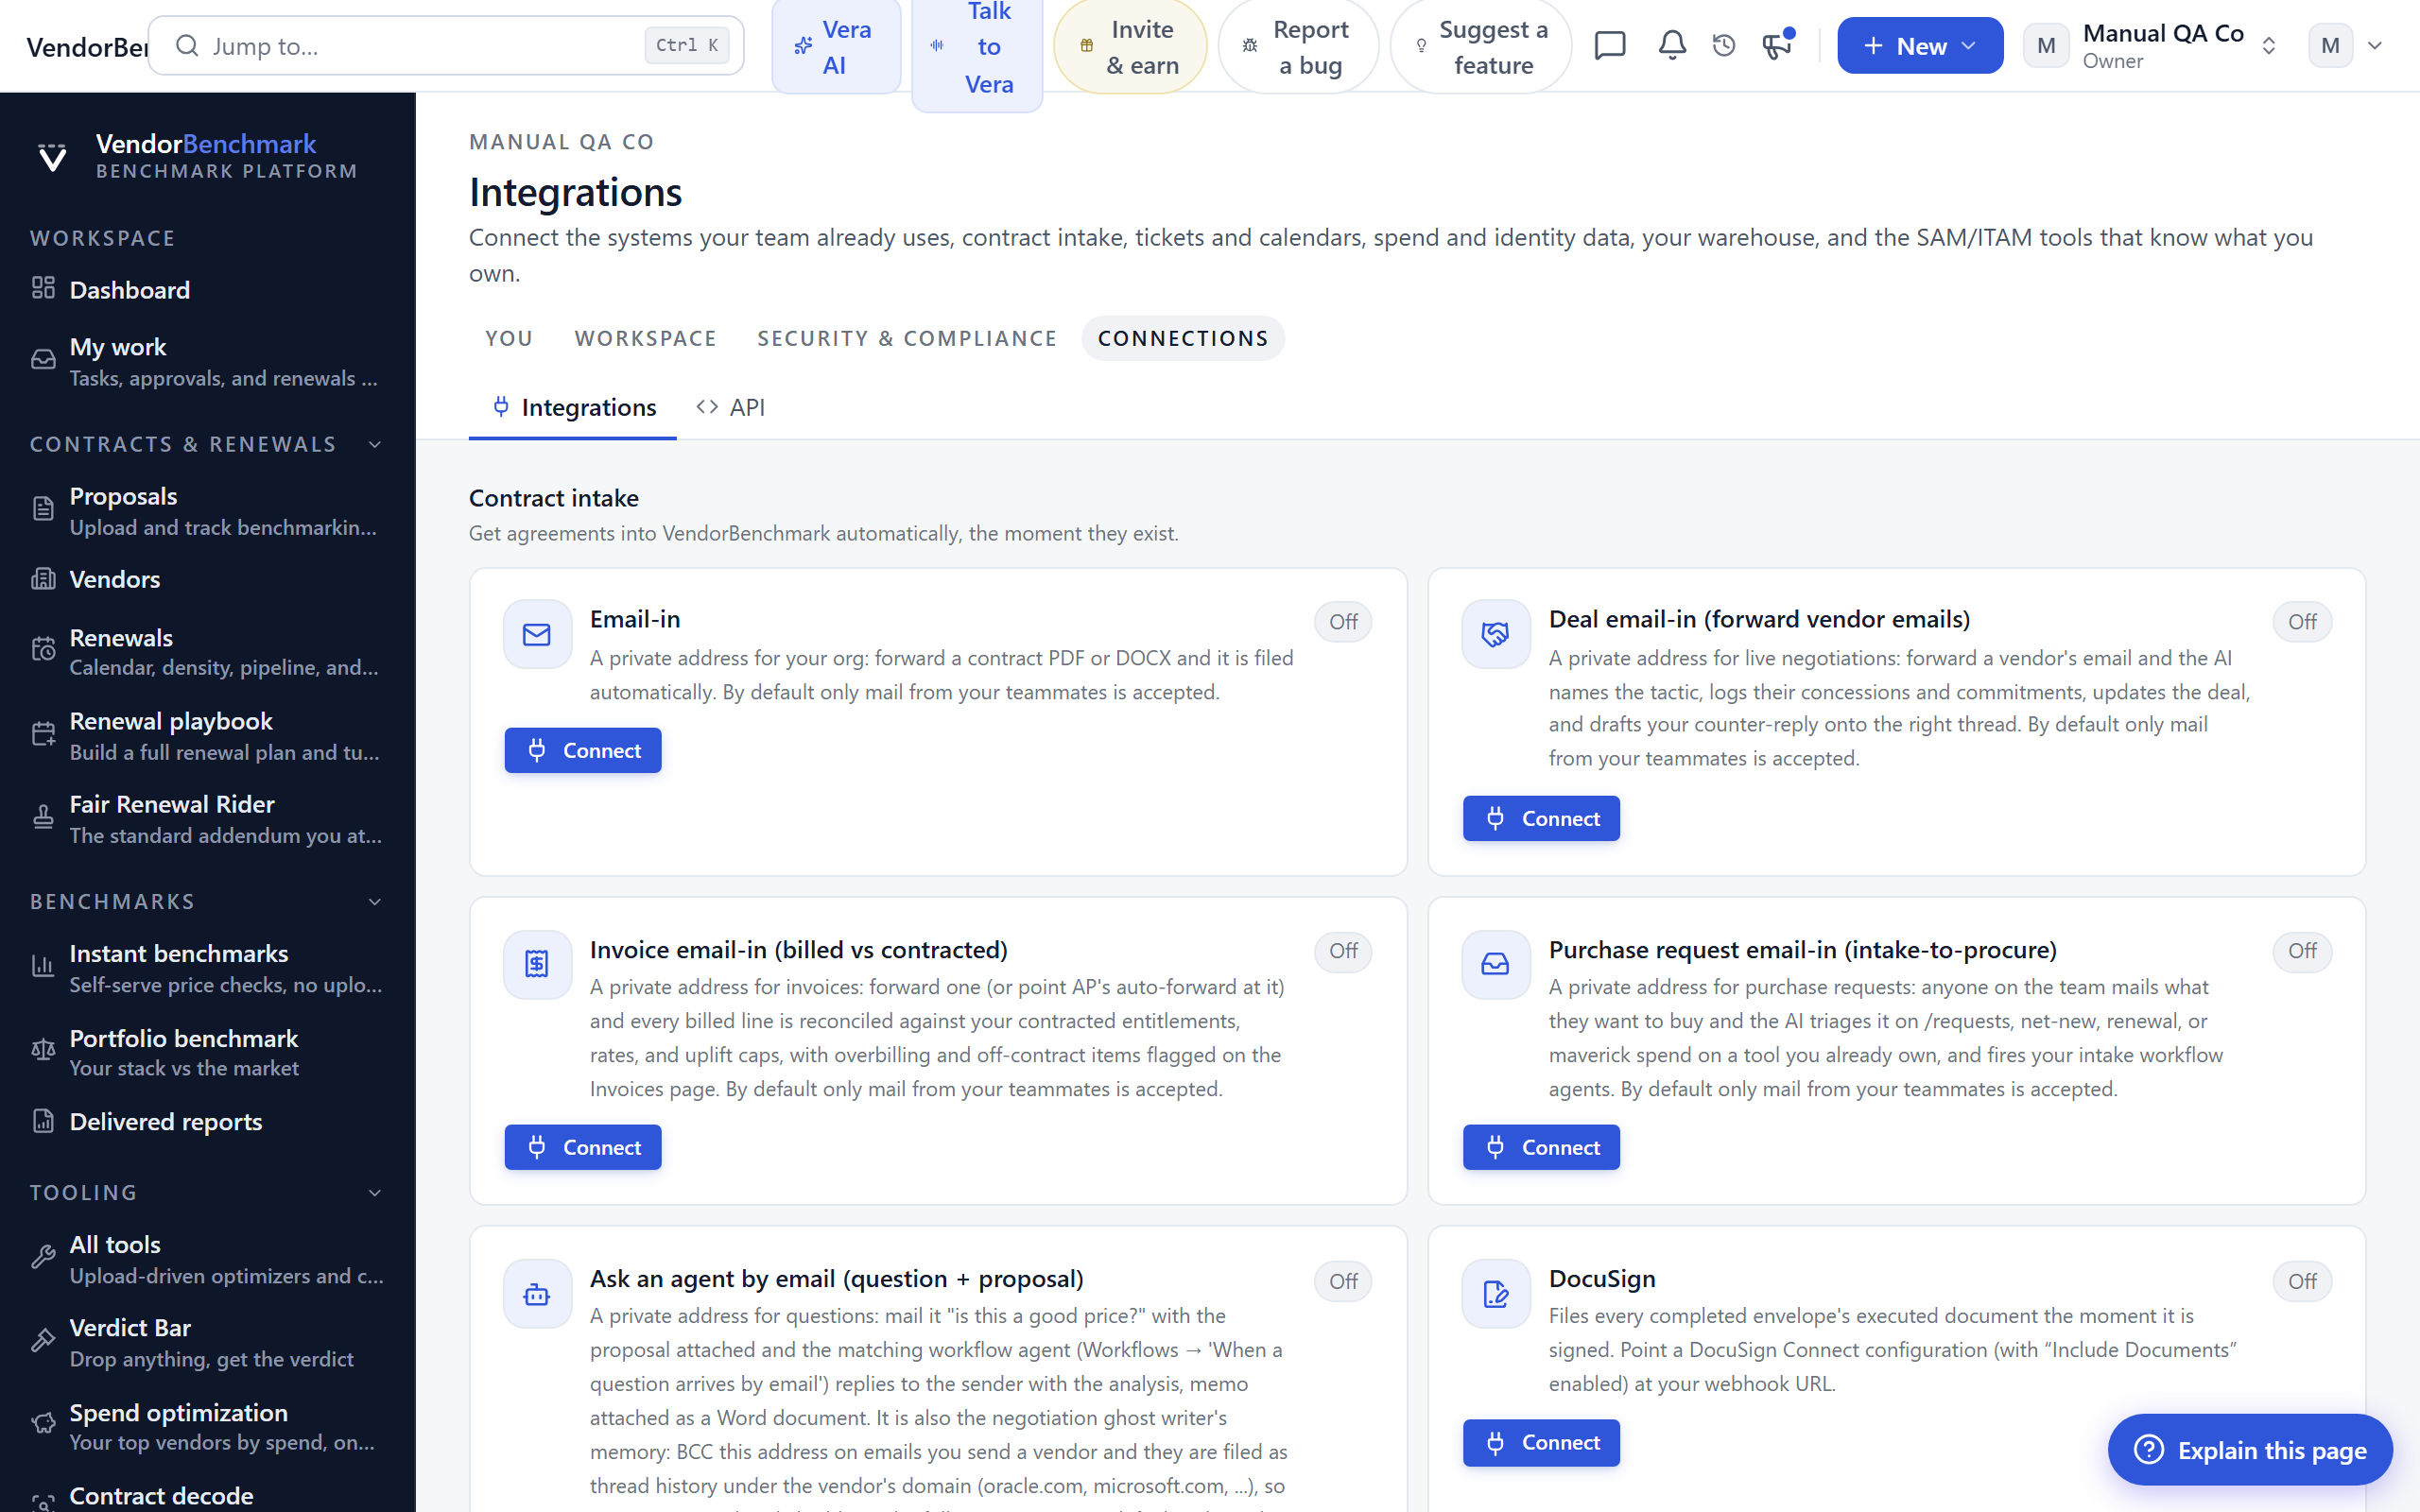Click the Verdict Bar gavel icon

coord(43,1340)
